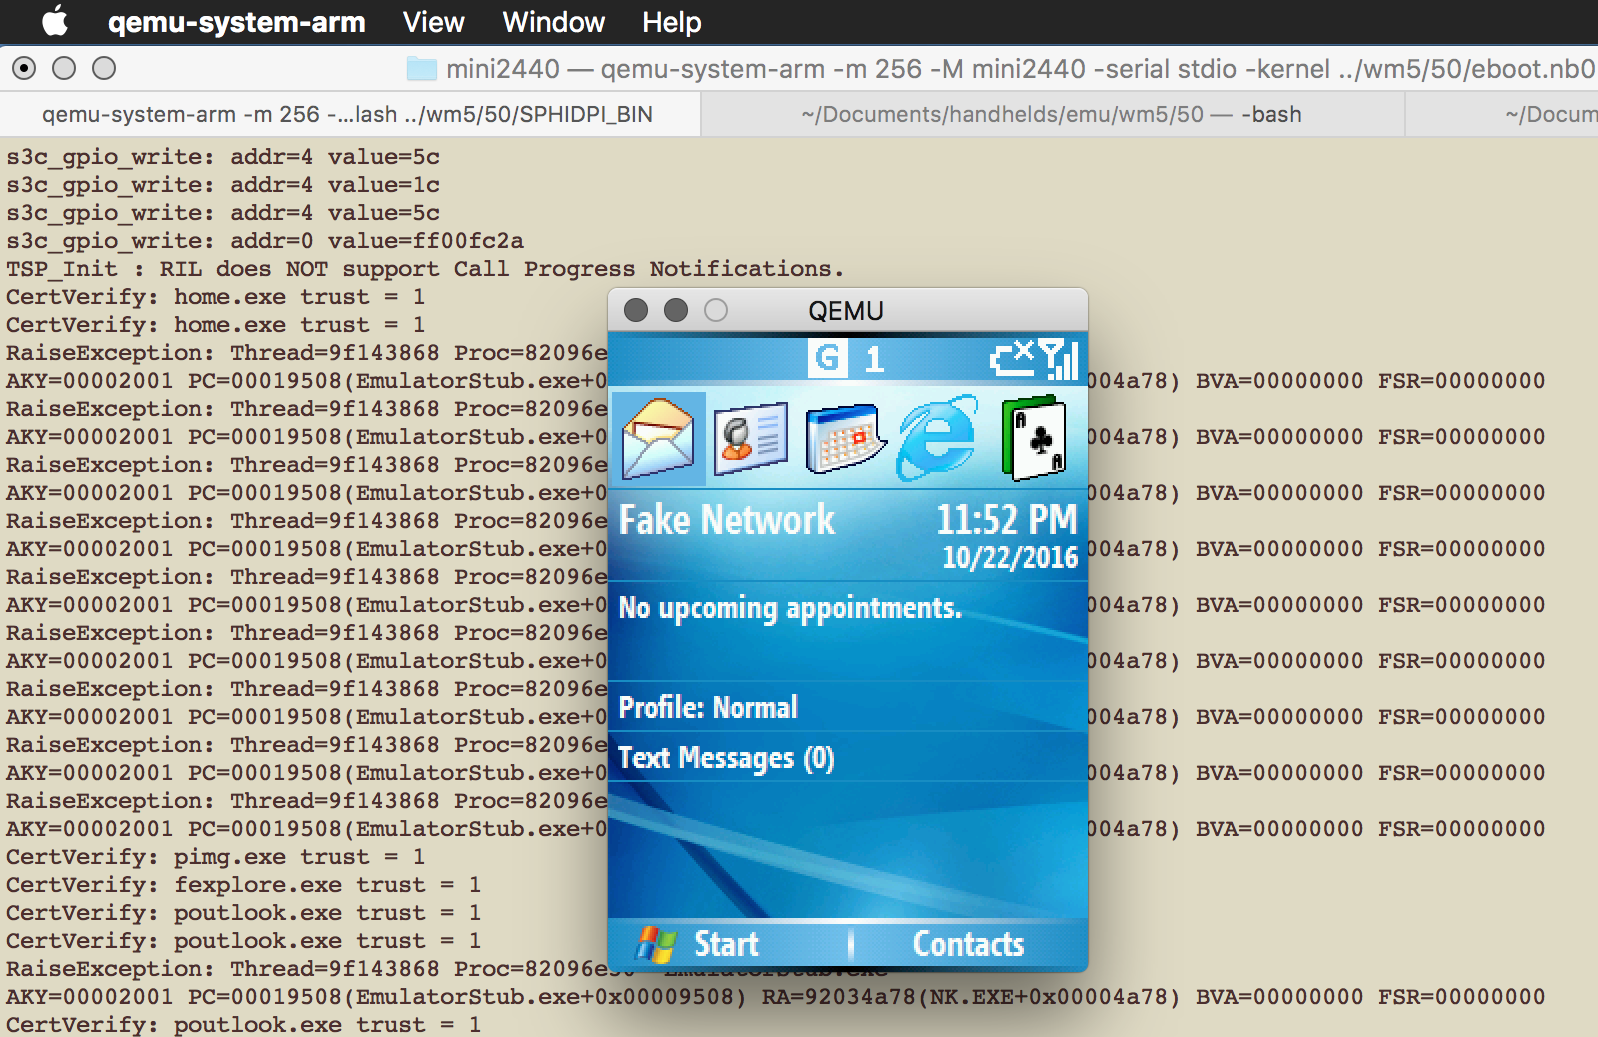Open the Contacts card icon in emulator

pos(750,437)
